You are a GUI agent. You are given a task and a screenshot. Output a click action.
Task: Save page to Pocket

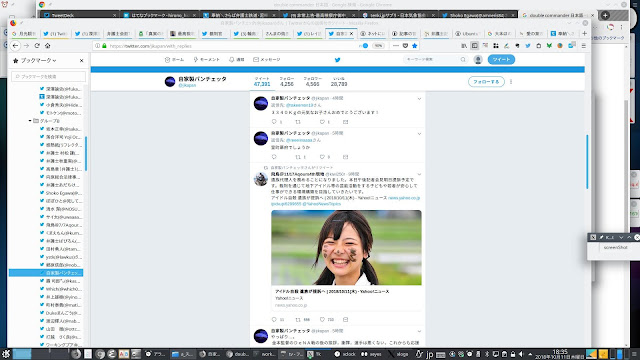[405, 46]
